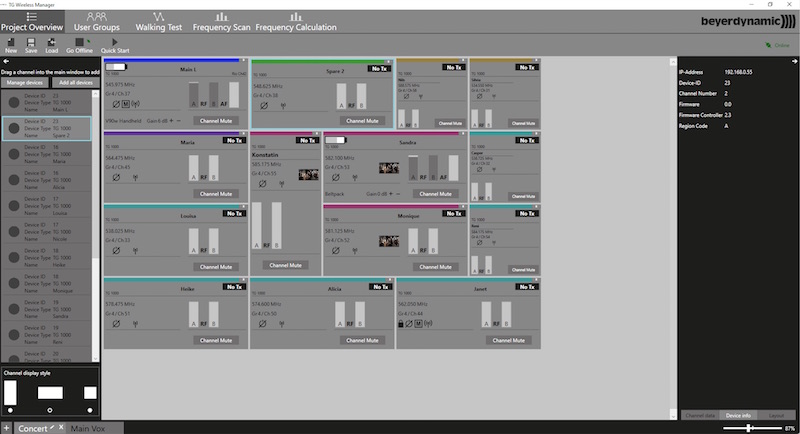Click the Save icon in toolbar
The width and height of the screenshot is (800, 434).
point(31,41)
